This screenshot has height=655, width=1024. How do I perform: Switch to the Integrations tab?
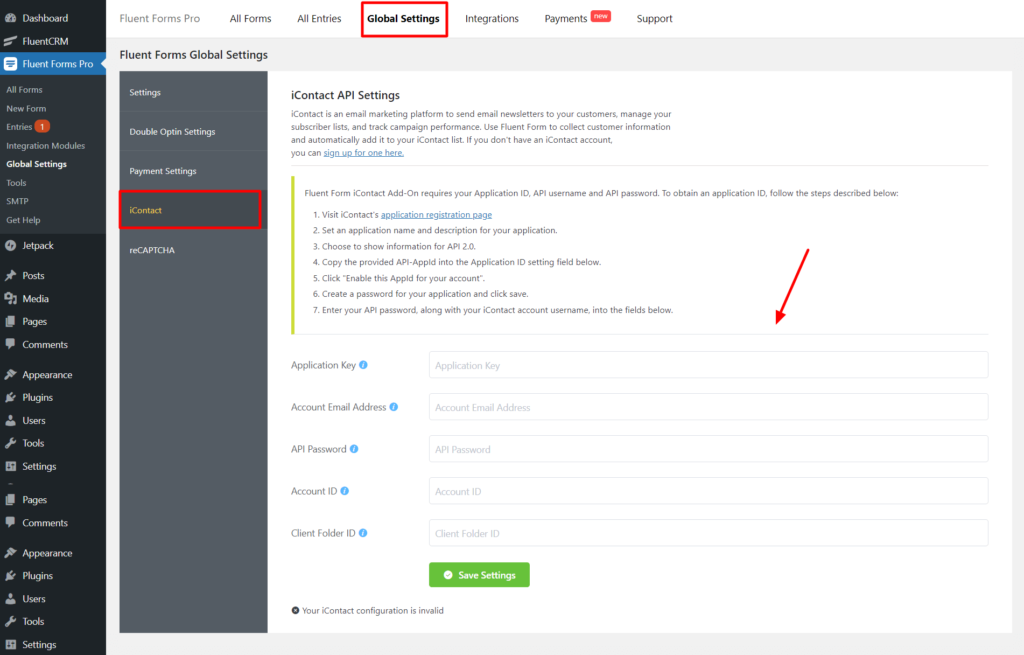[x=492, y=18]
